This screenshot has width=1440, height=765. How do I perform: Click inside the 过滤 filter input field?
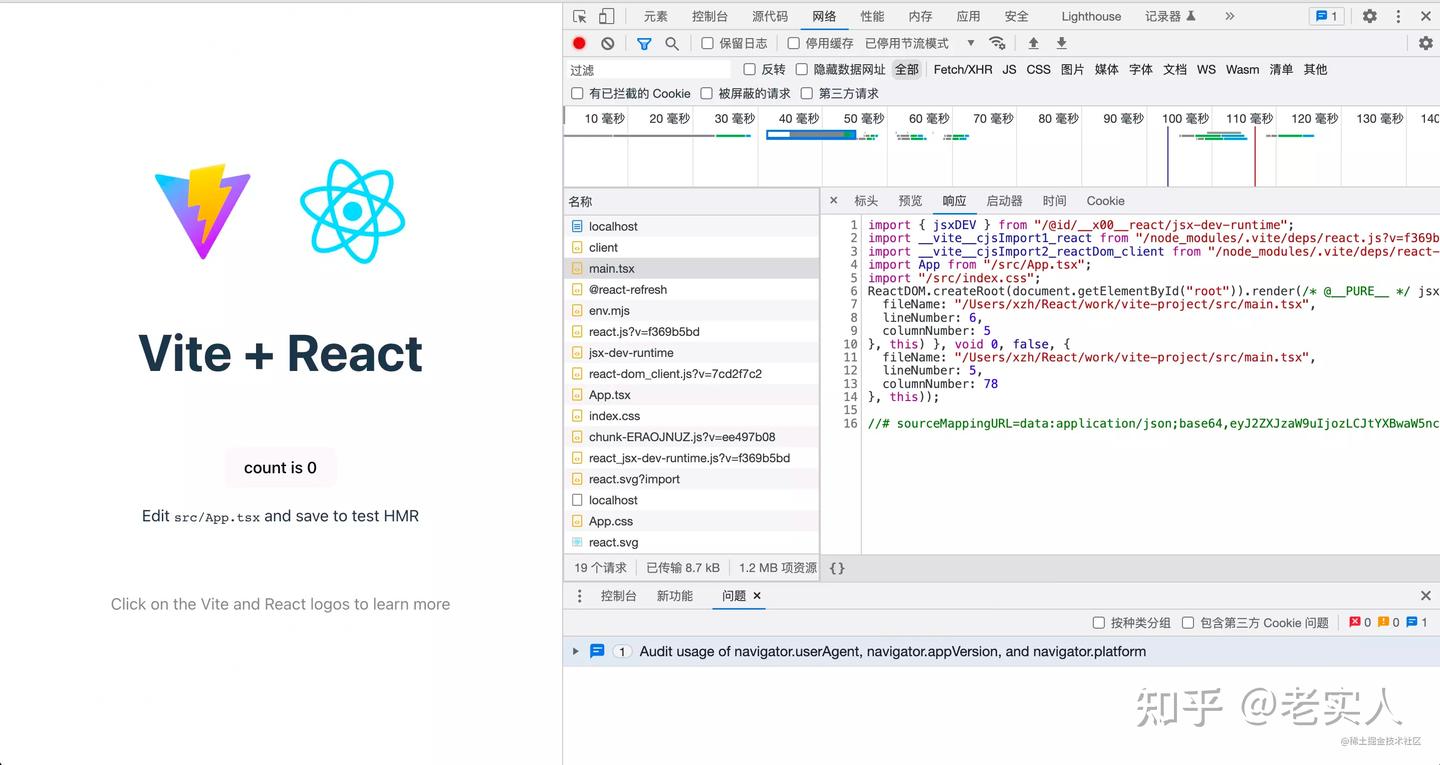tap(650, 69)
